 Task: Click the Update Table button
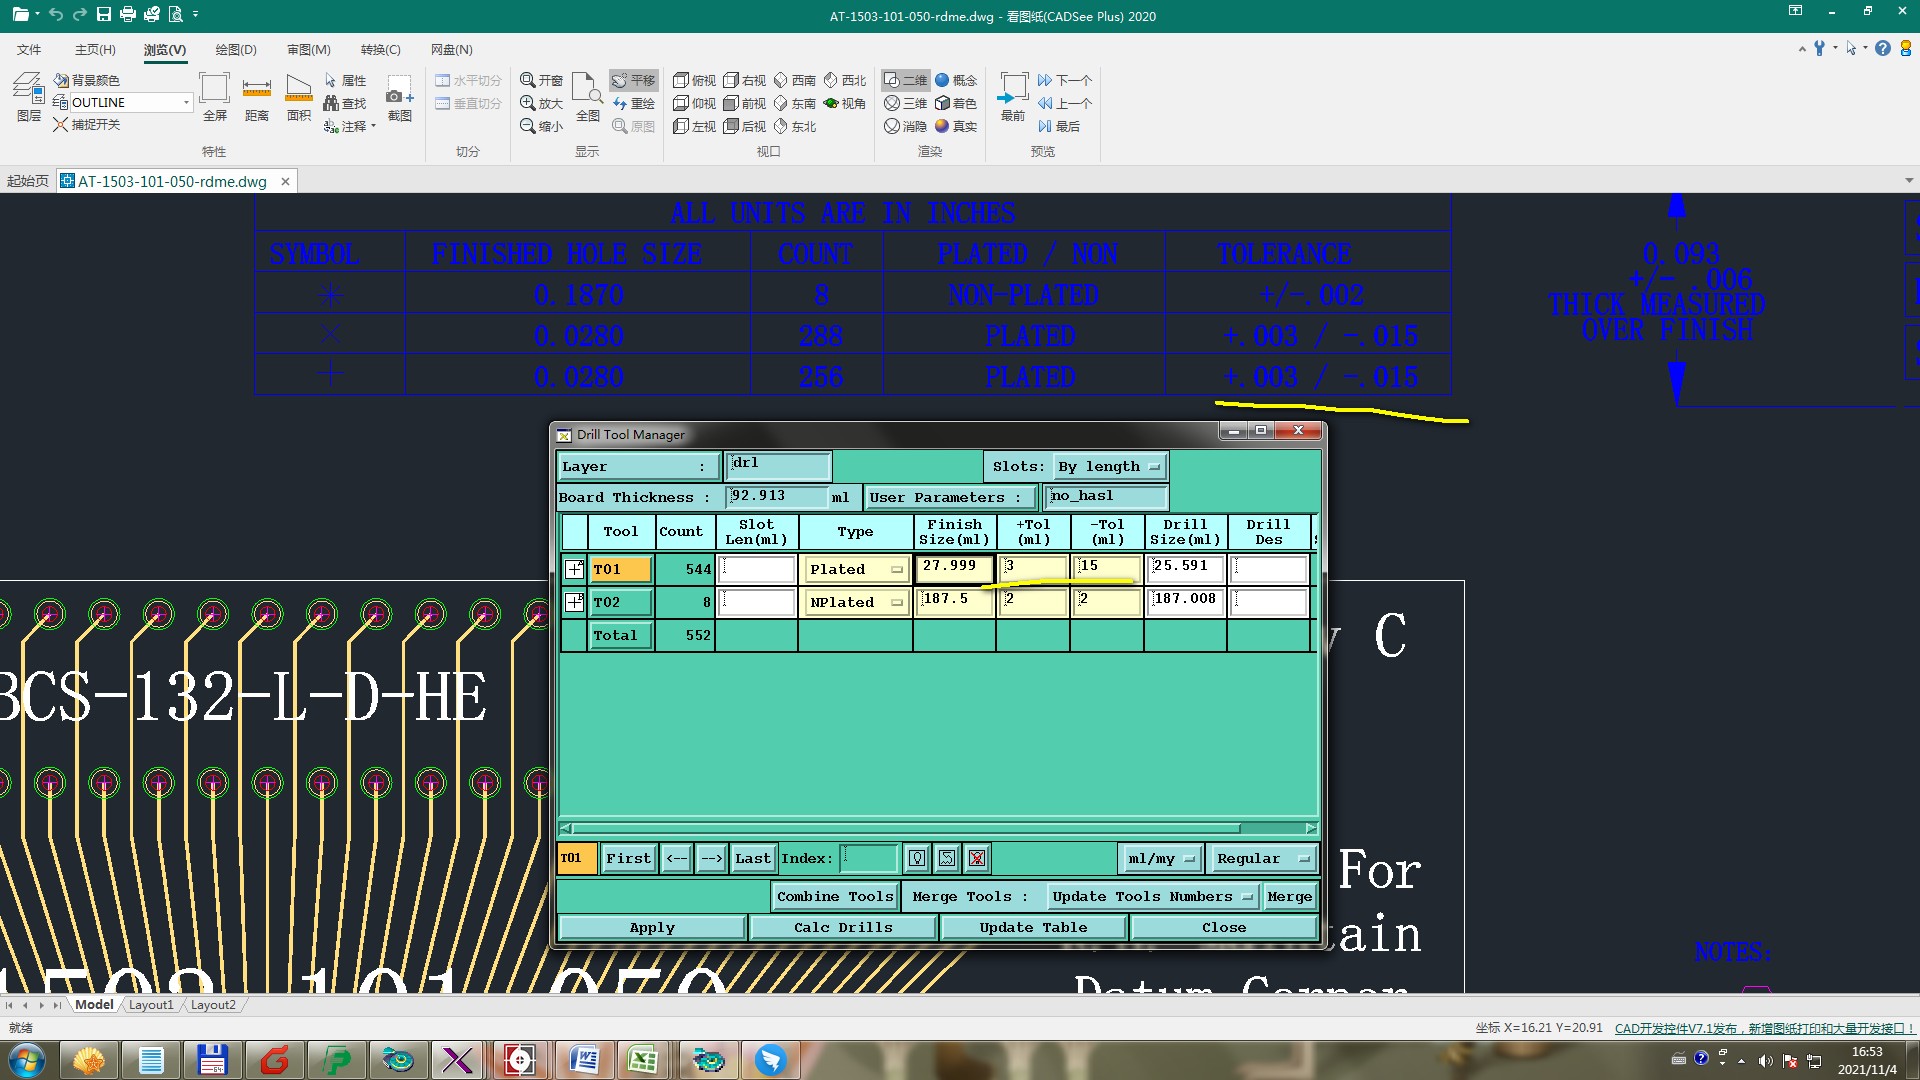(1033, 927)
